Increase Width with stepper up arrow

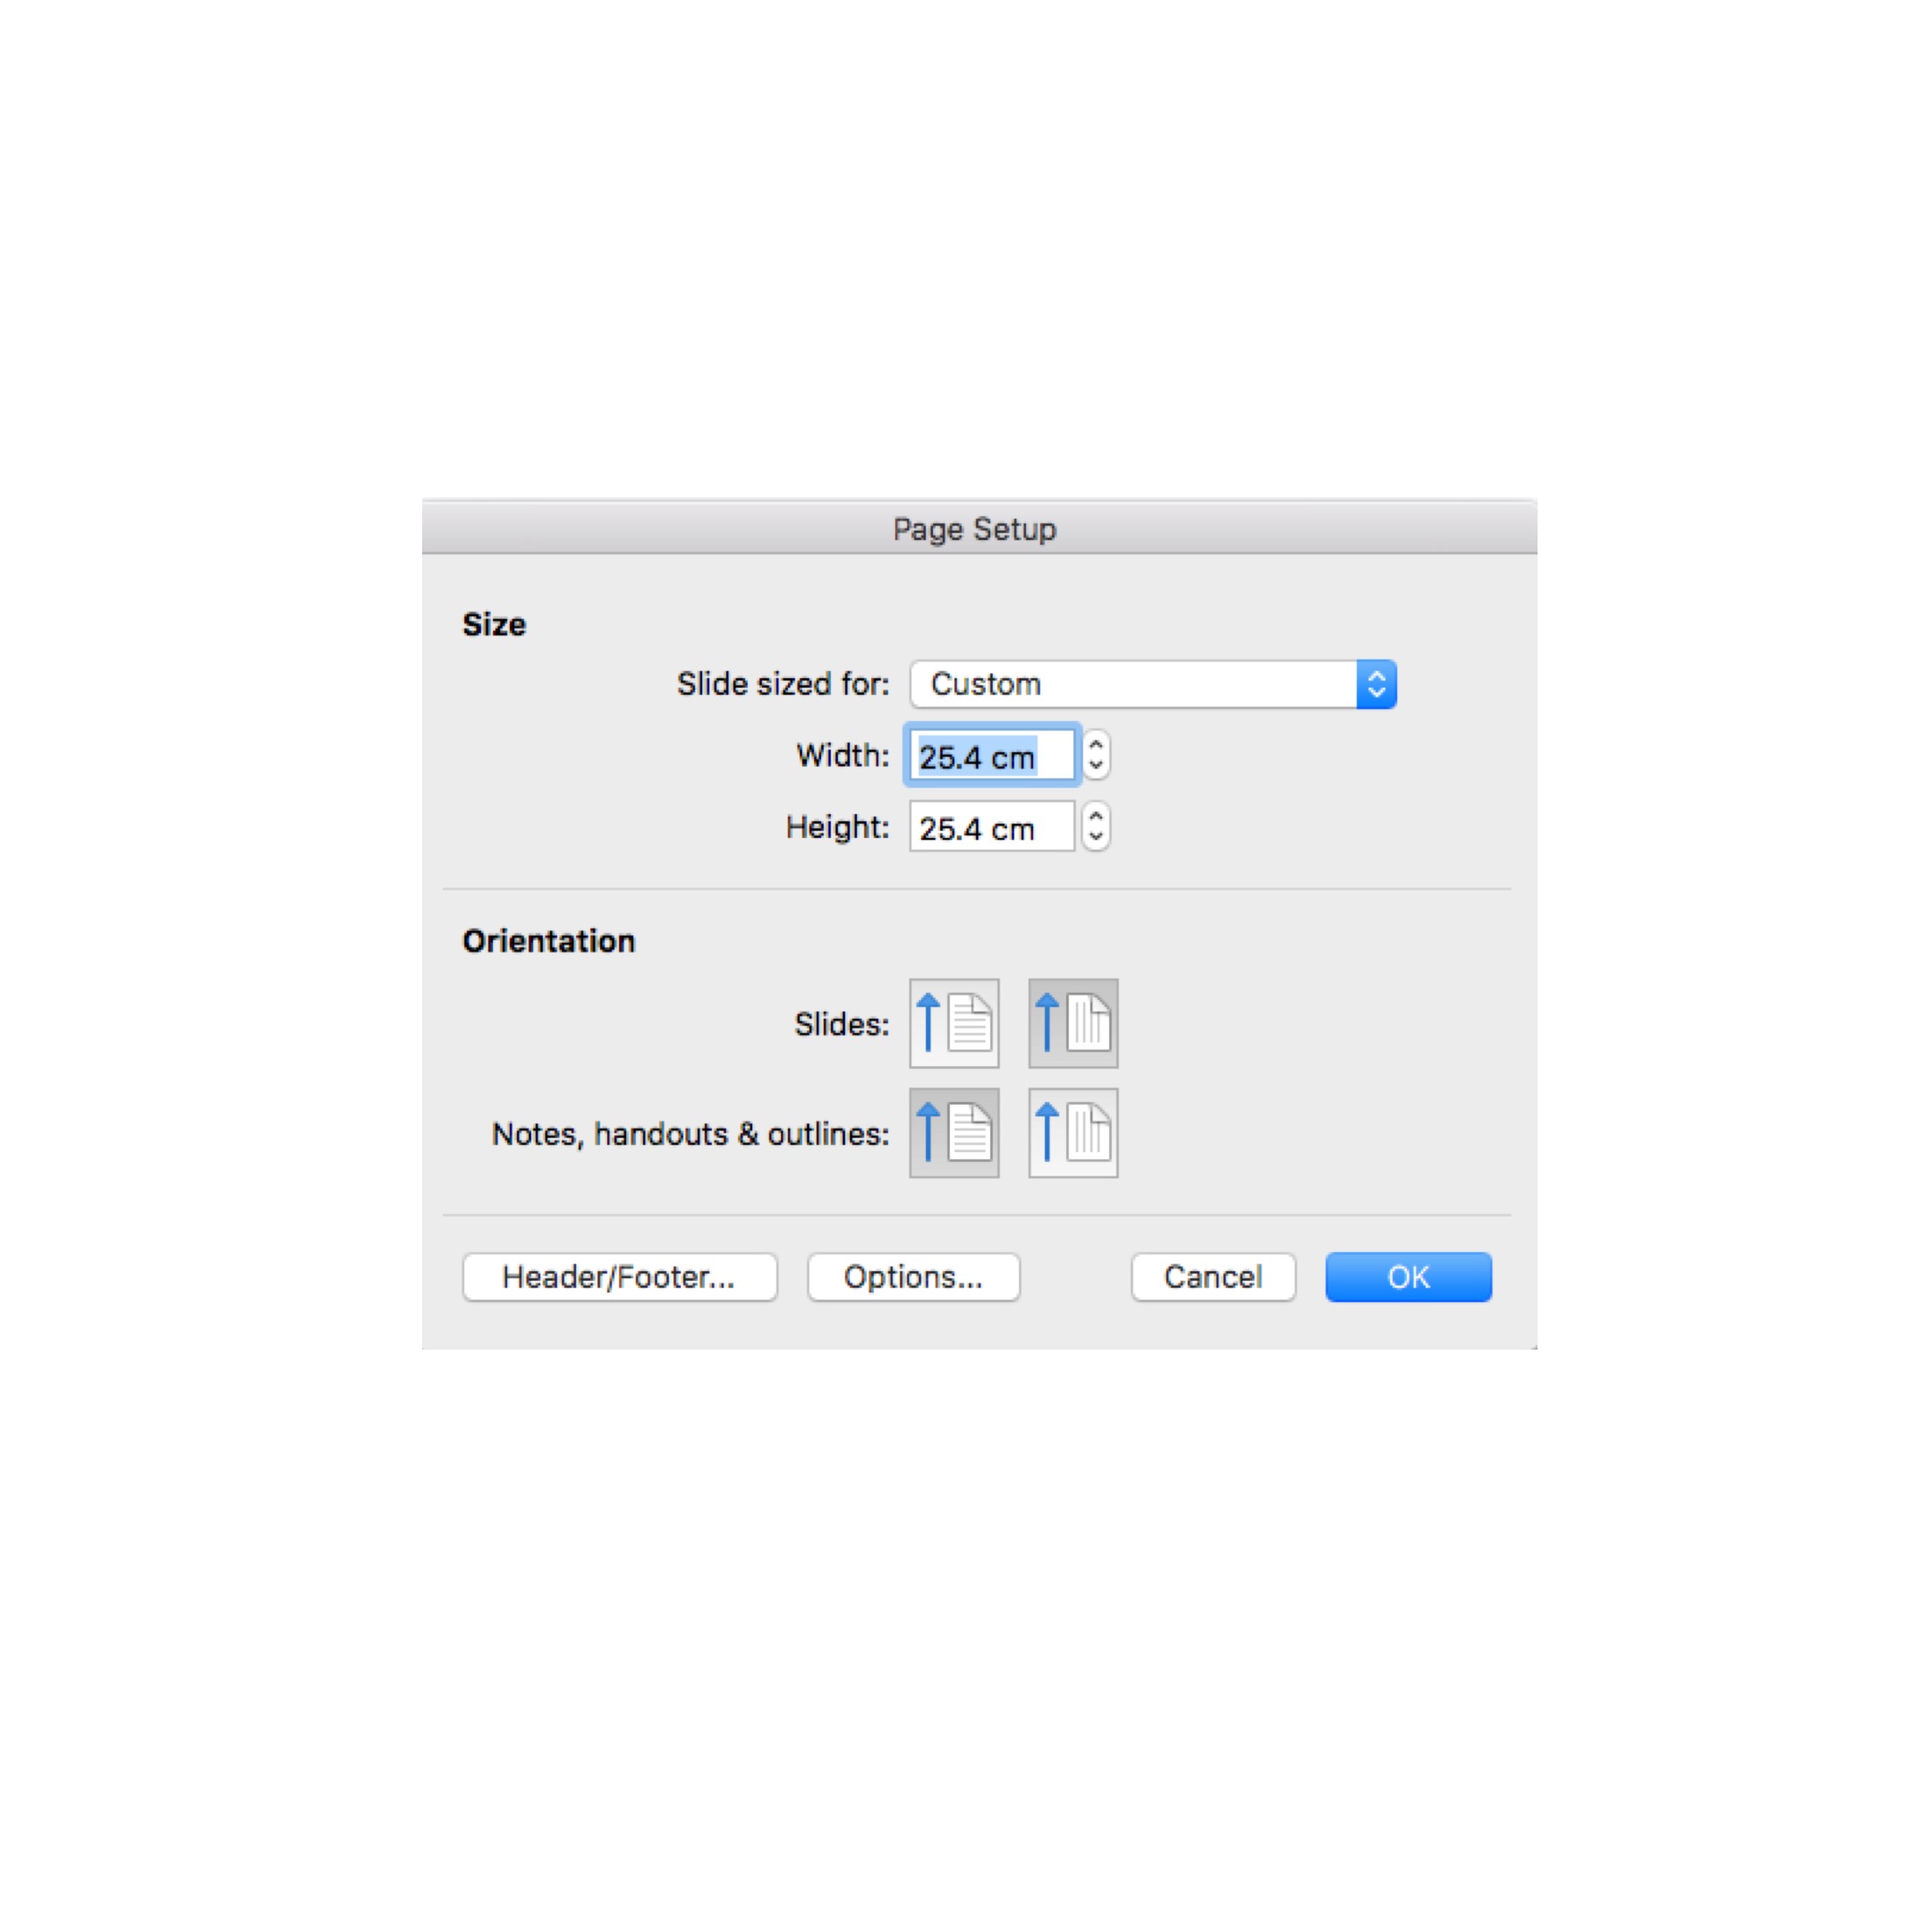1096,745
